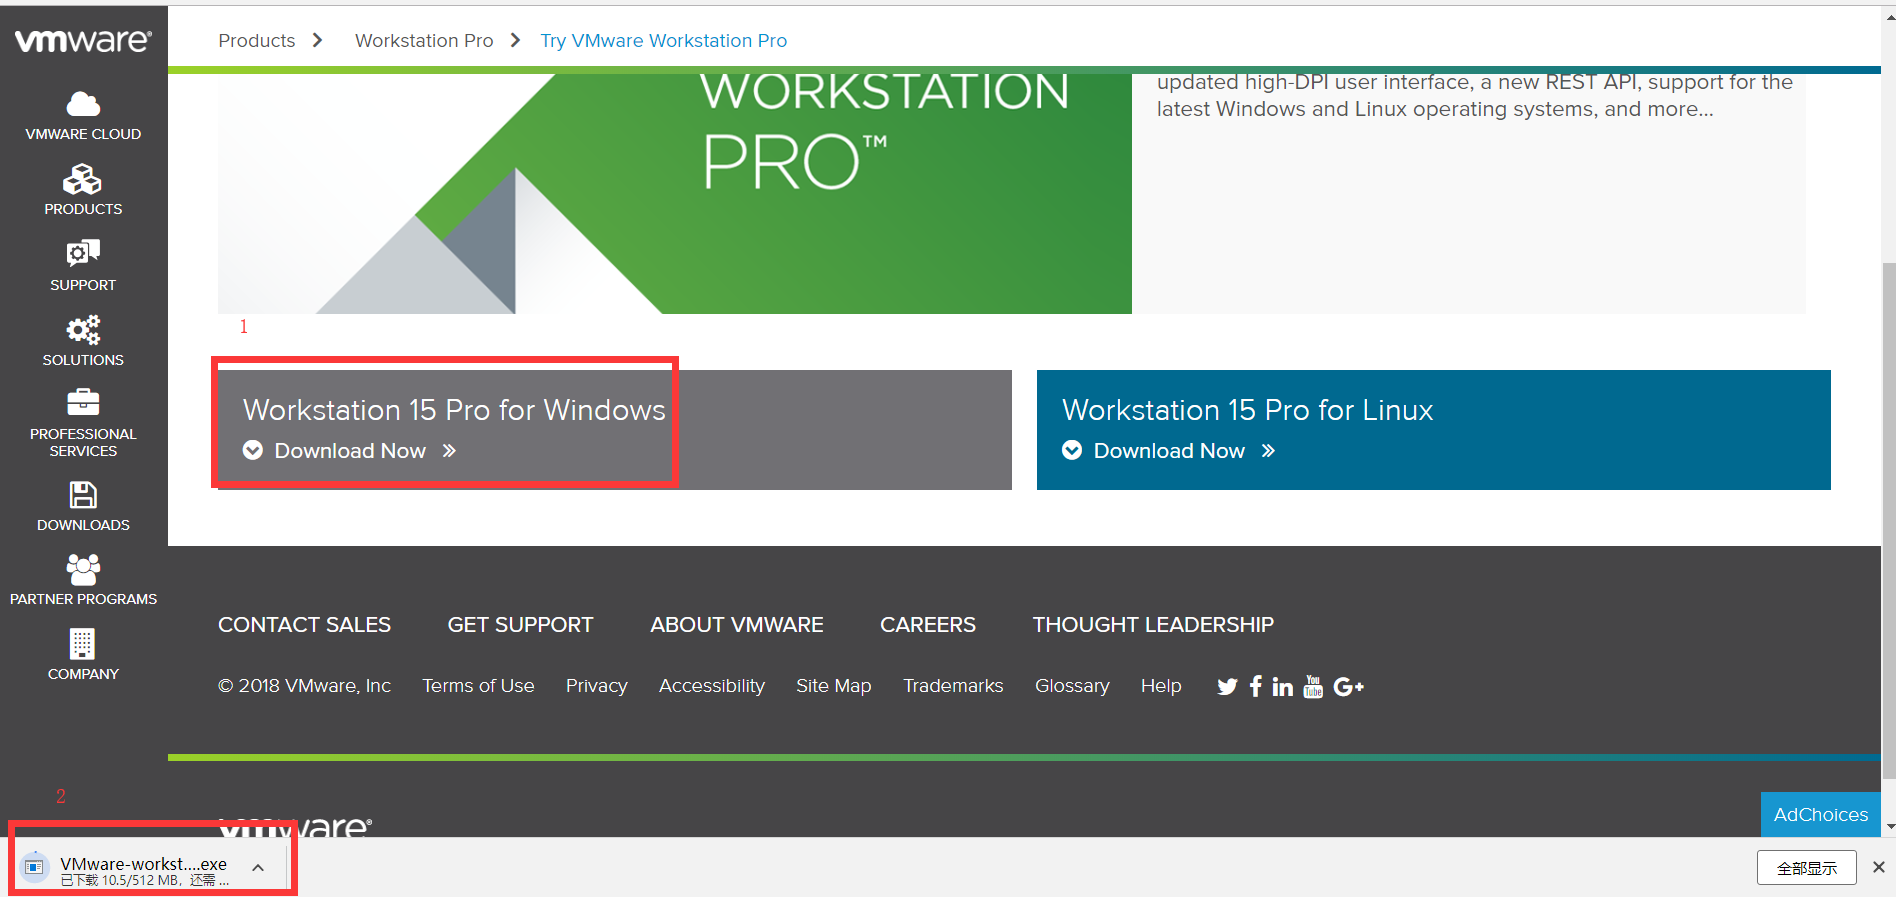Visit VMware's Google+ page icon
Image resolution: width=1896 pixels, height=897 pixels.
(x=1348, y=686)
